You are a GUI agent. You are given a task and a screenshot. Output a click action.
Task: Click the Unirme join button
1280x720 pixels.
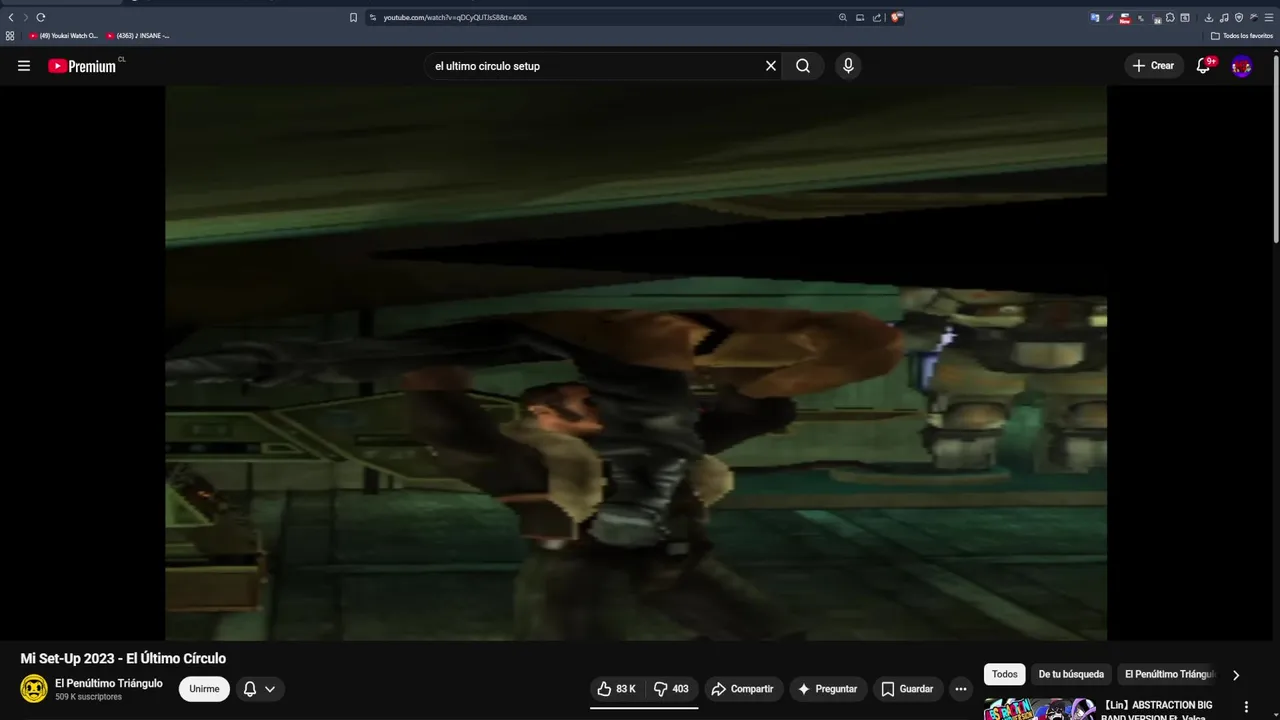[204, 689]
